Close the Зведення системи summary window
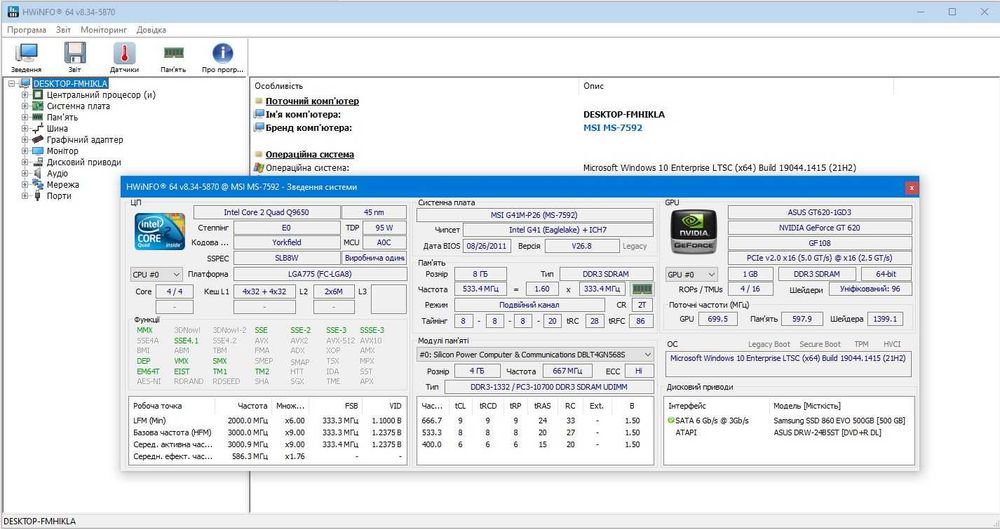 pos(911,187)
